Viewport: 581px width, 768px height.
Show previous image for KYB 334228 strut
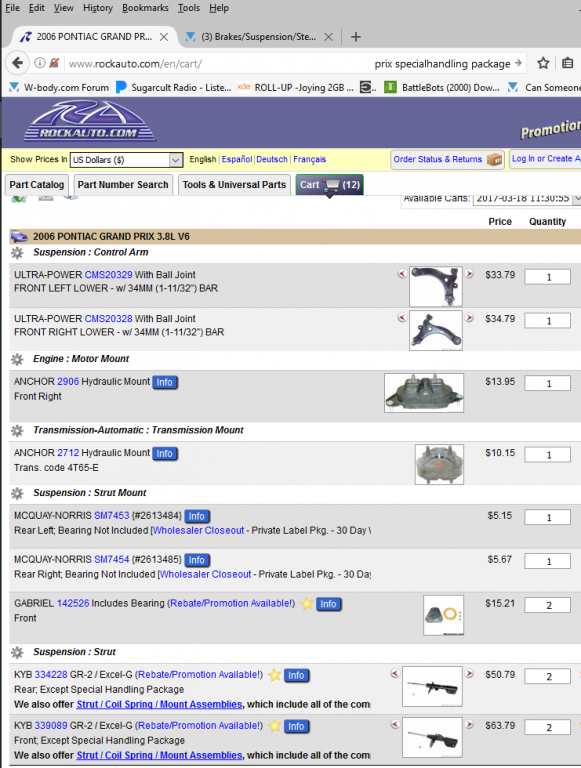(395, 673)
